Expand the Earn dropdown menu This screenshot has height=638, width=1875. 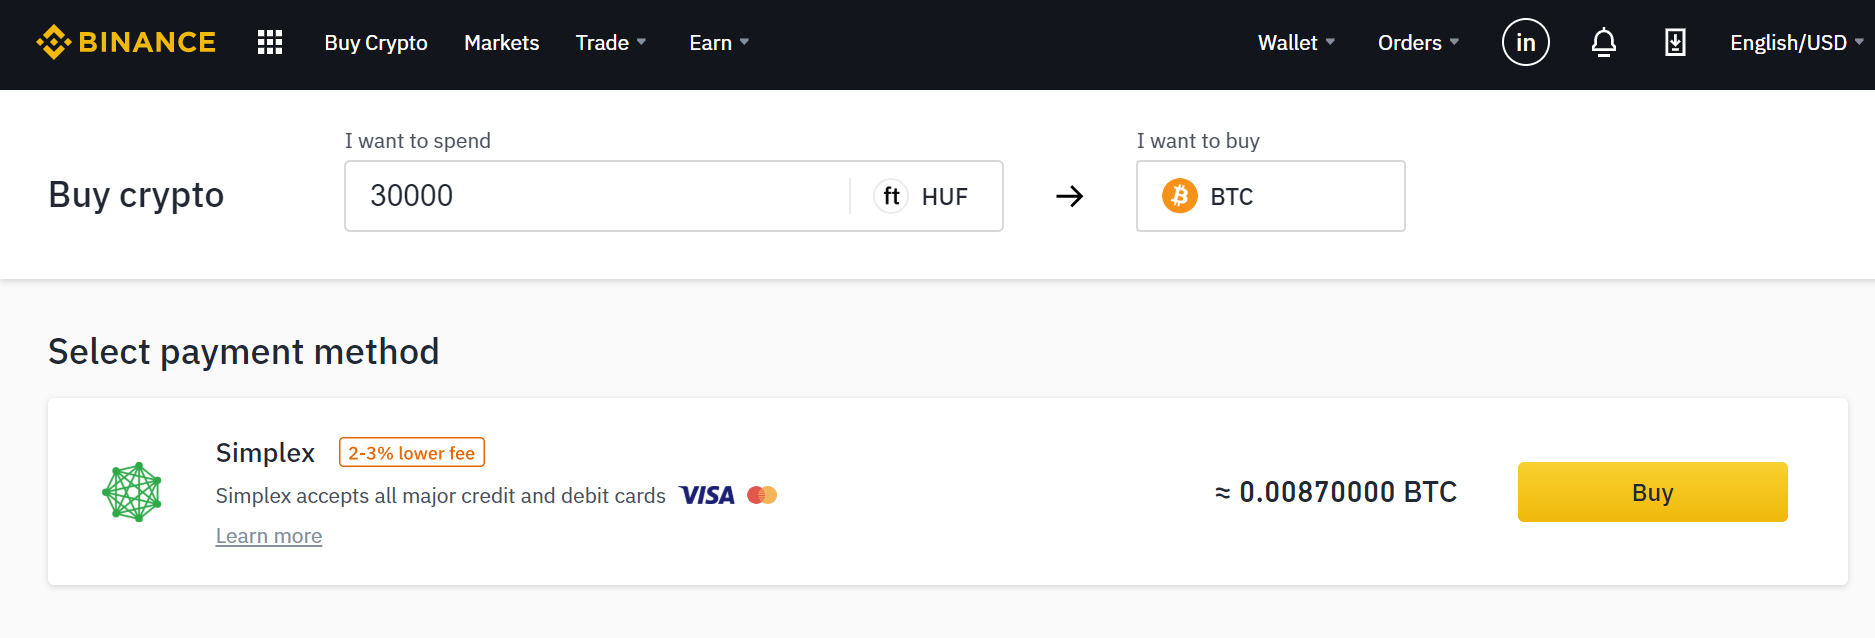[719, 43]
